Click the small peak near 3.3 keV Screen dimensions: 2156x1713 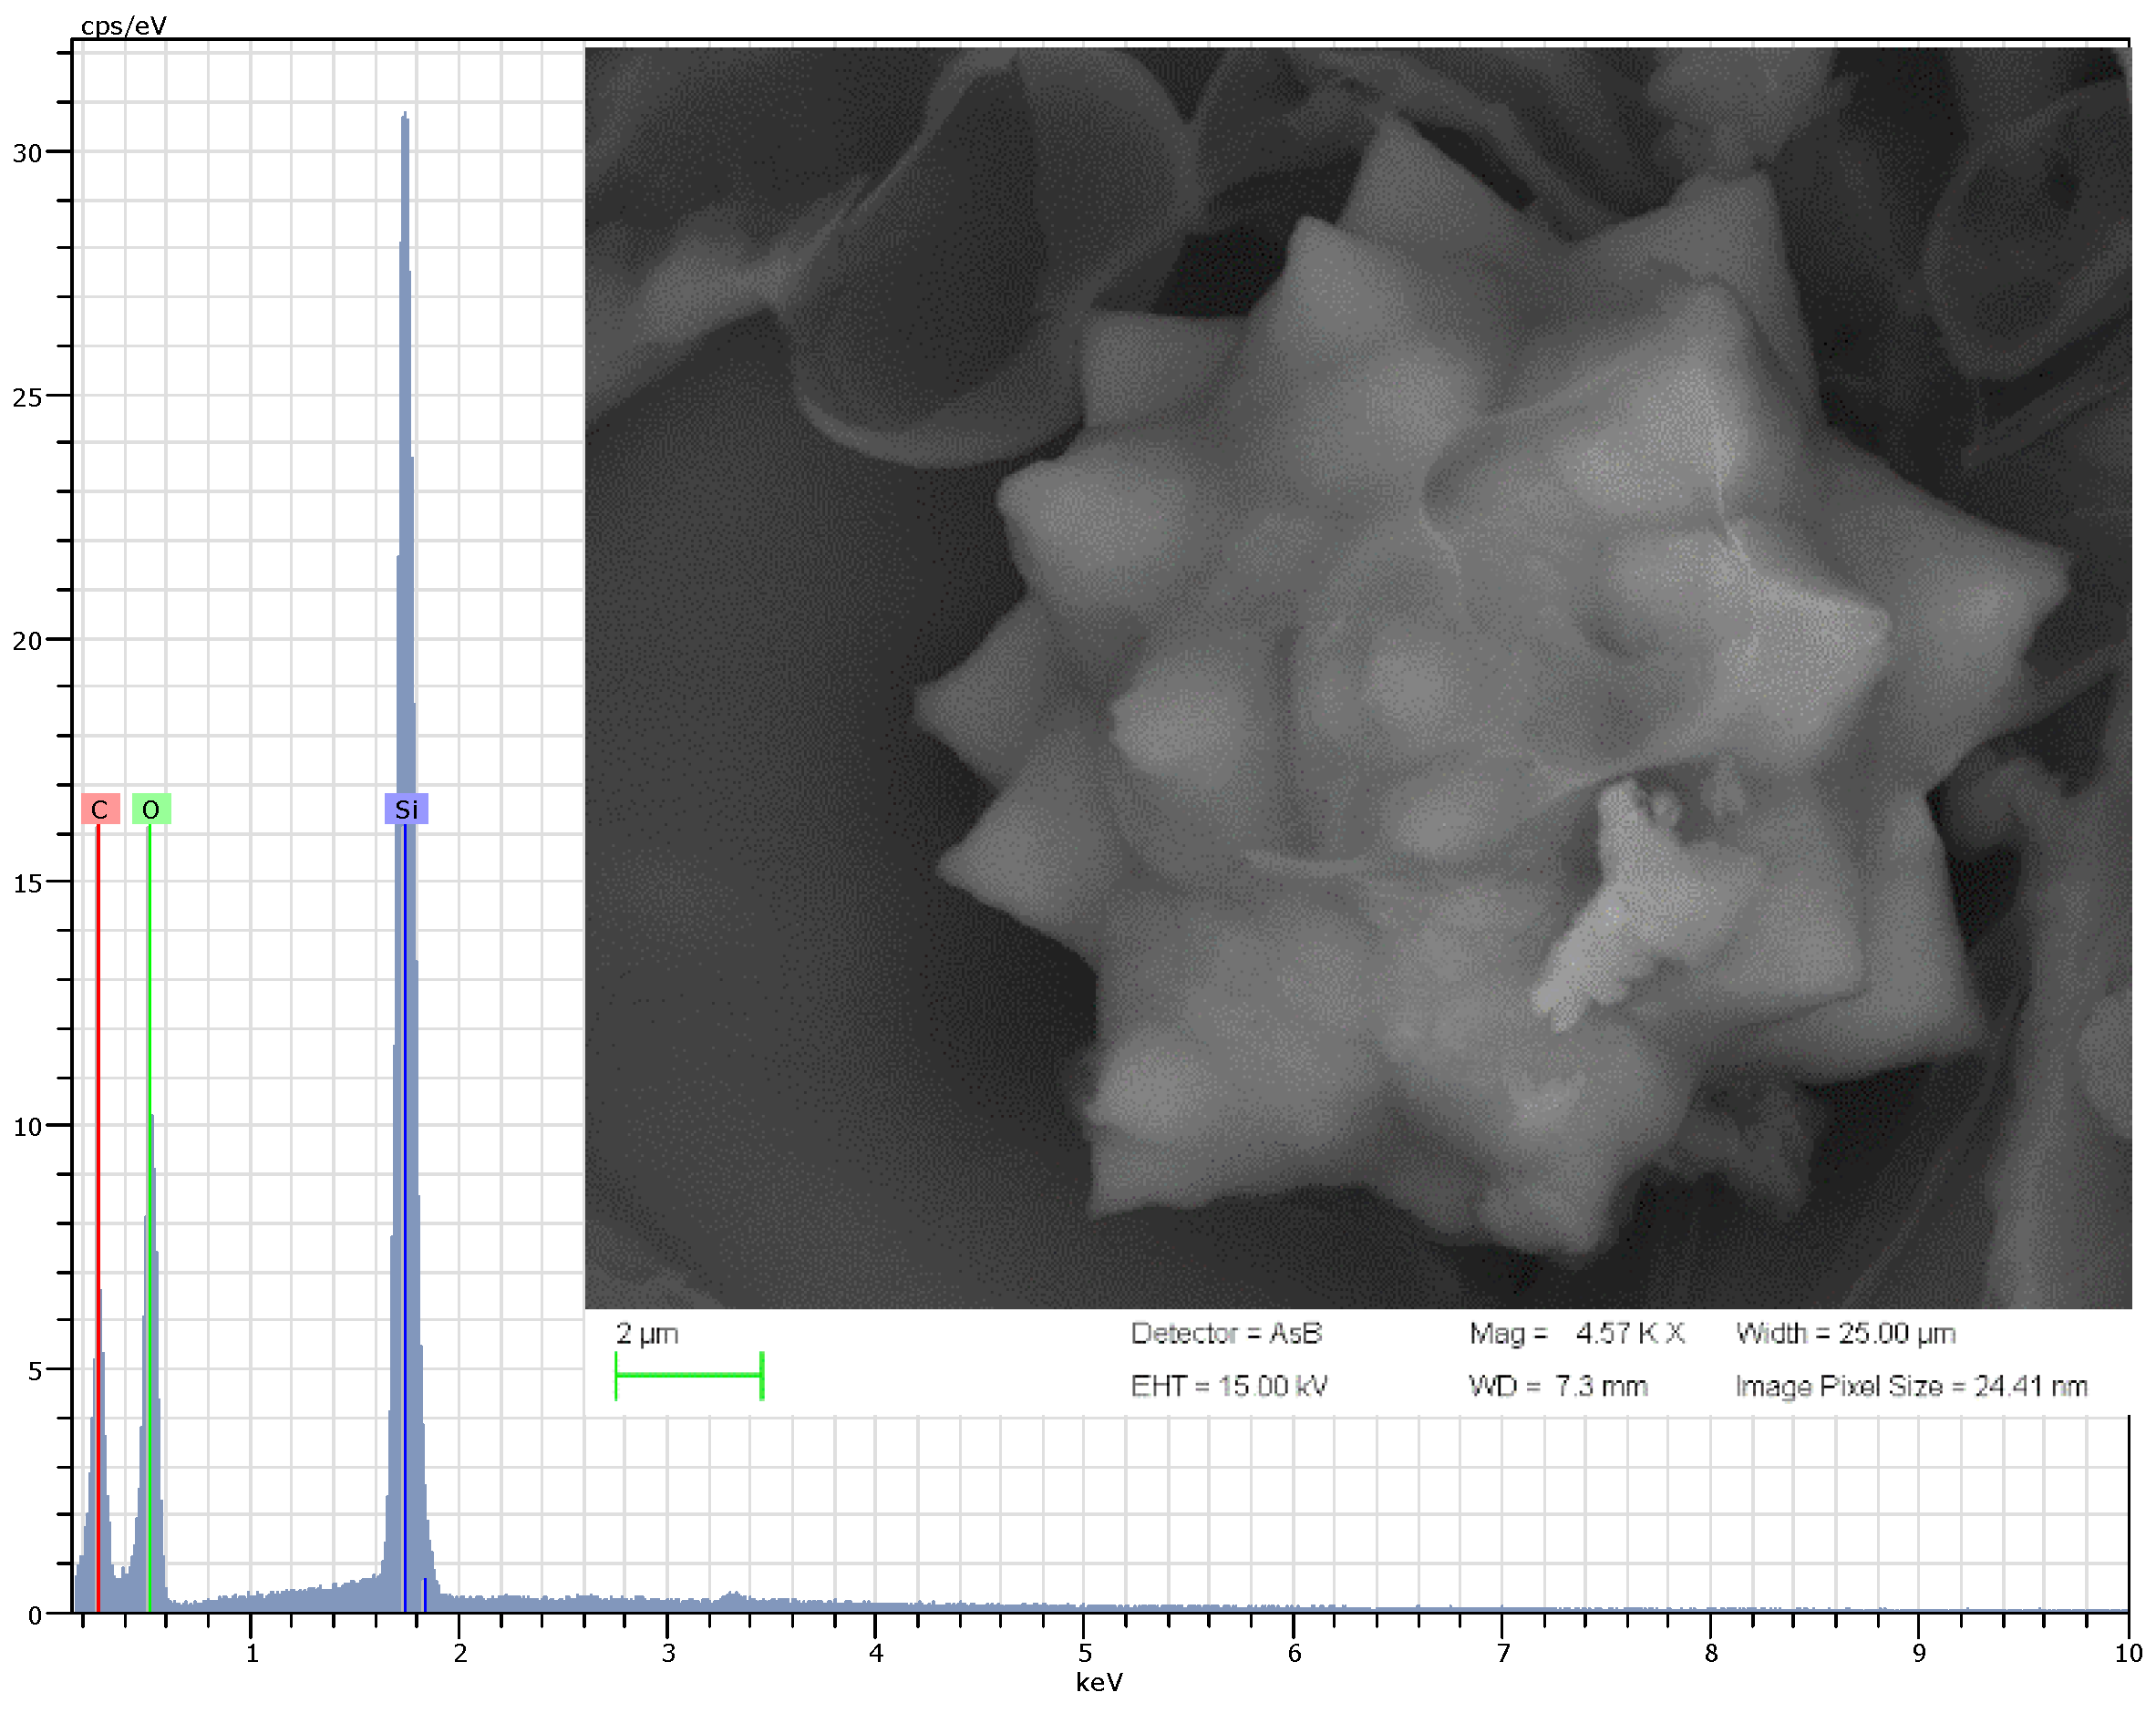pyautogui.click(x=733, y=1597)
